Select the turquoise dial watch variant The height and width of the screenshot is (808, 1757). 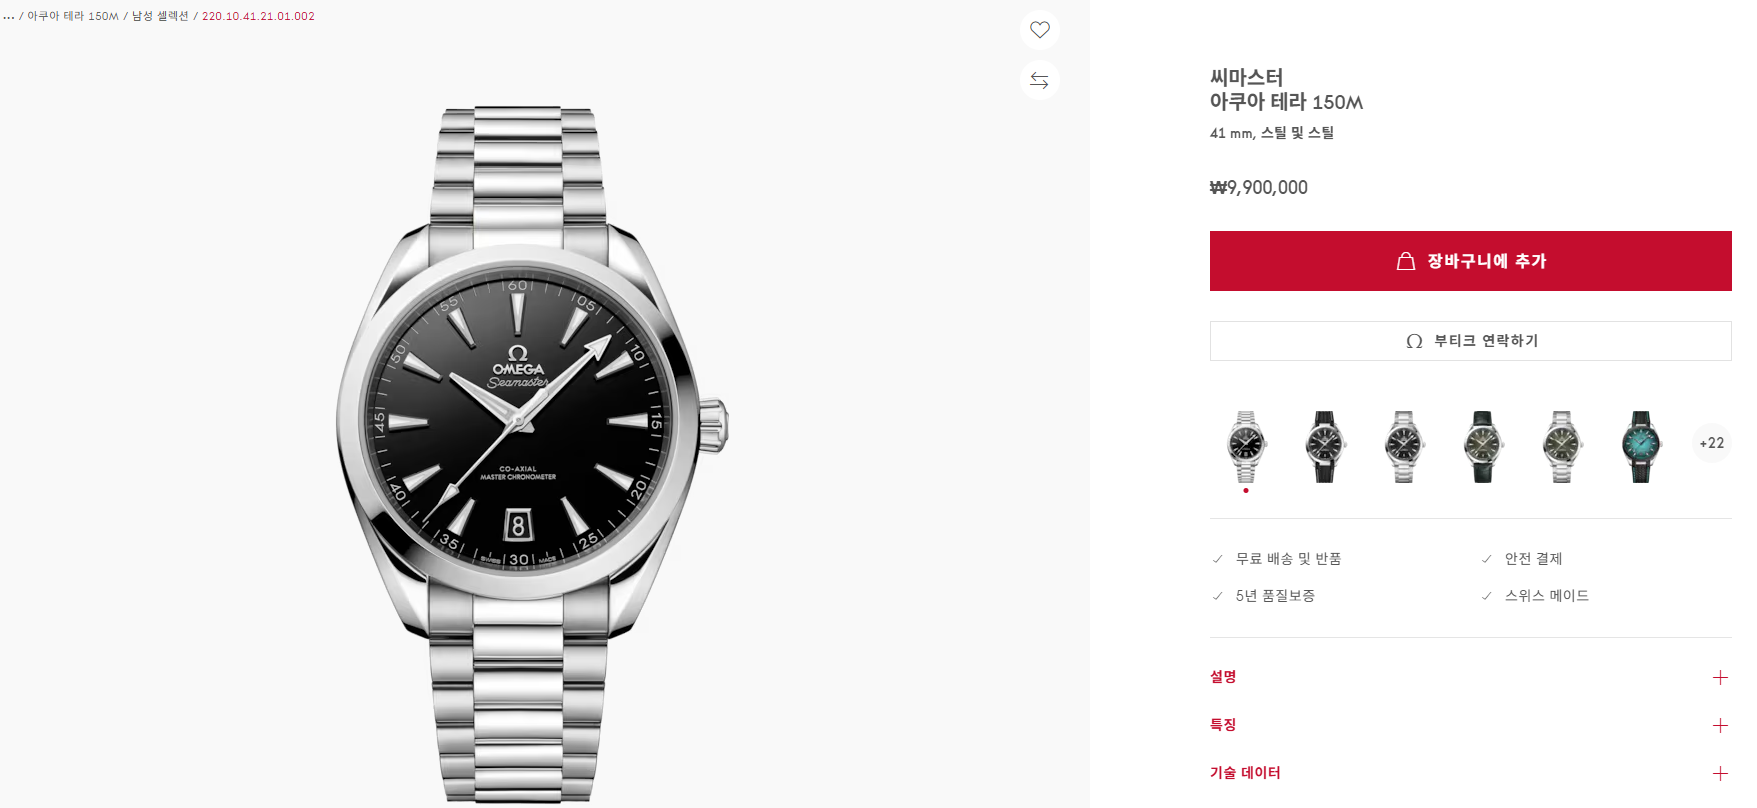point(1641,446)
